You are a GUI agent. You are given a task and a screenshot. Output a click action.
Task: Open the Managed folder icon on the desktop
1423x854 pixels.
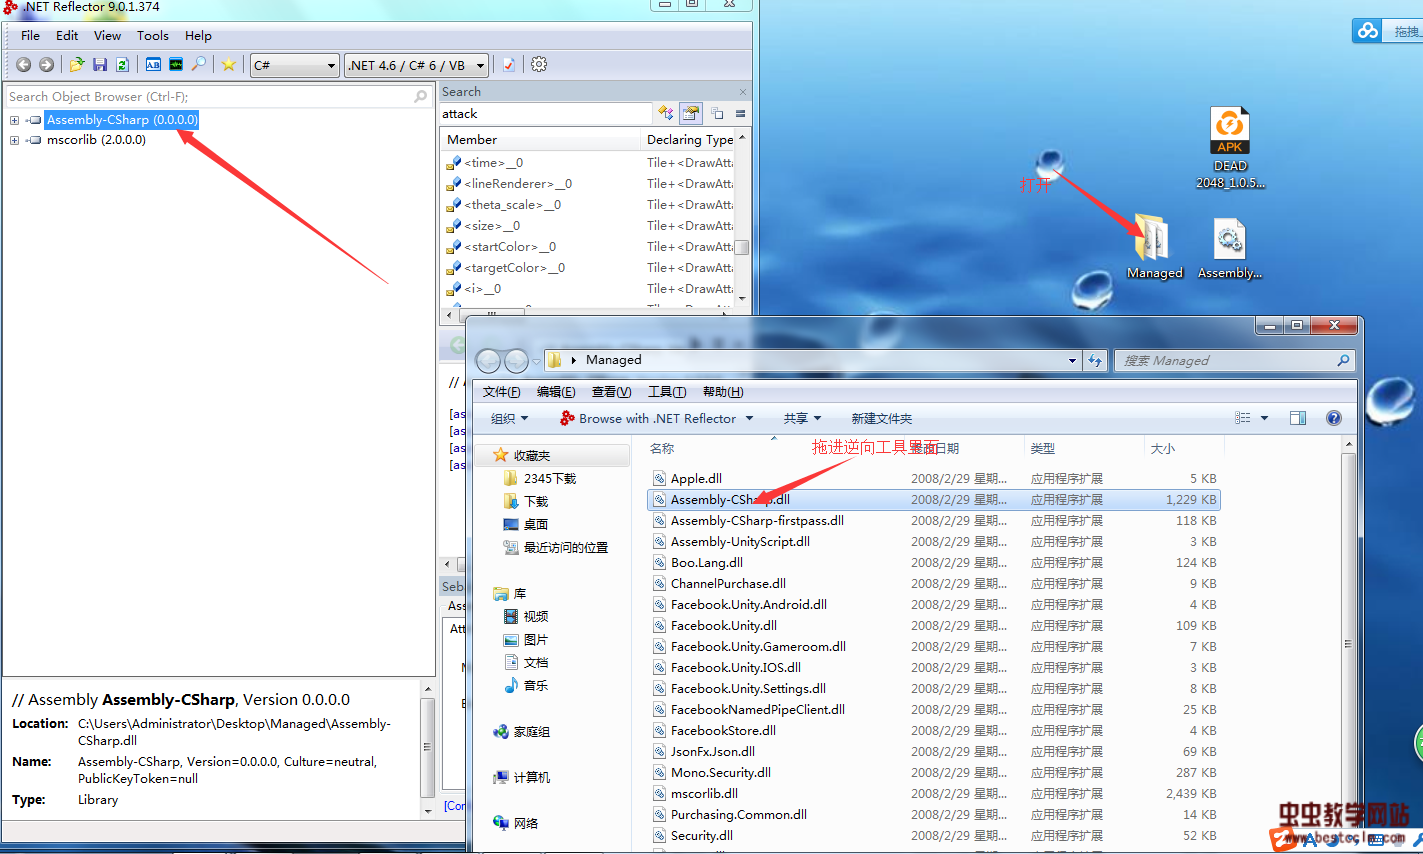[1154, 248]
